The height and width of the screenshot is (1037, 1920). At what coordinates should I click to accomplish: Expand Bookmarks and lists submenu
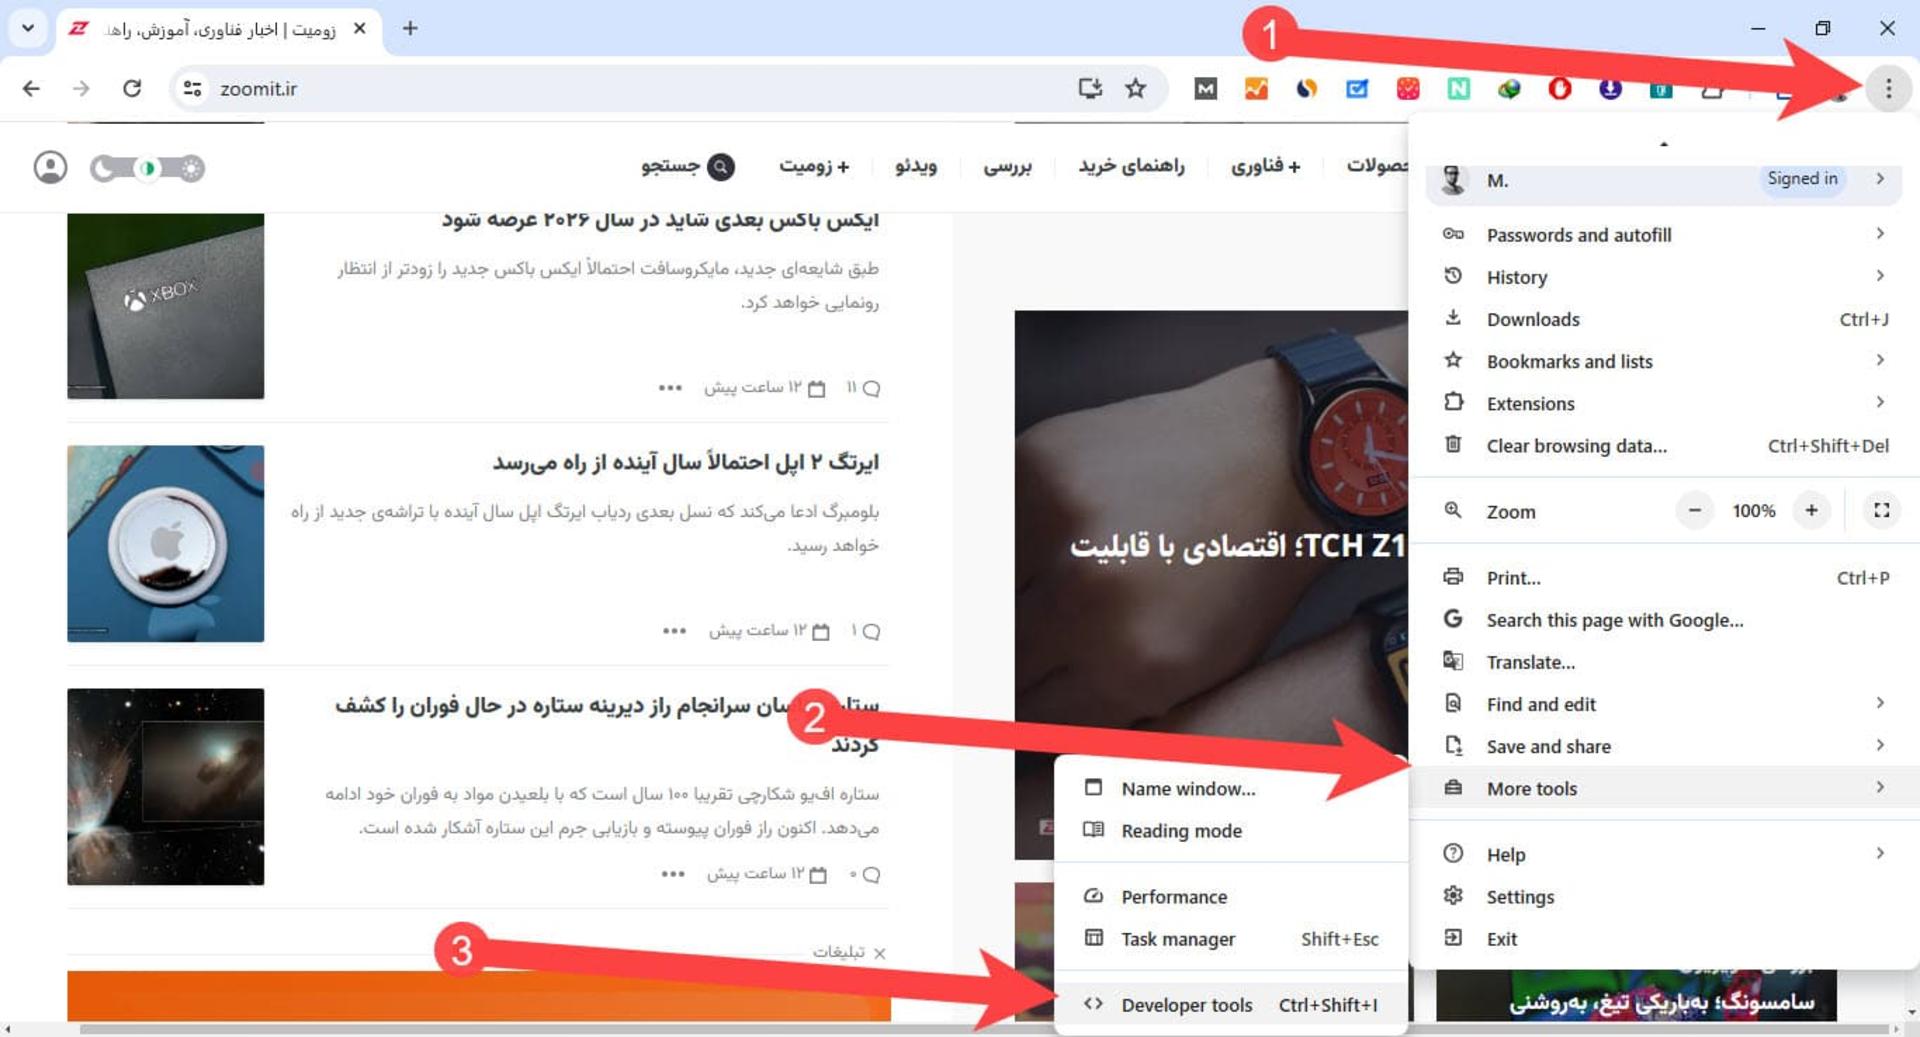tap(1664, 361)
